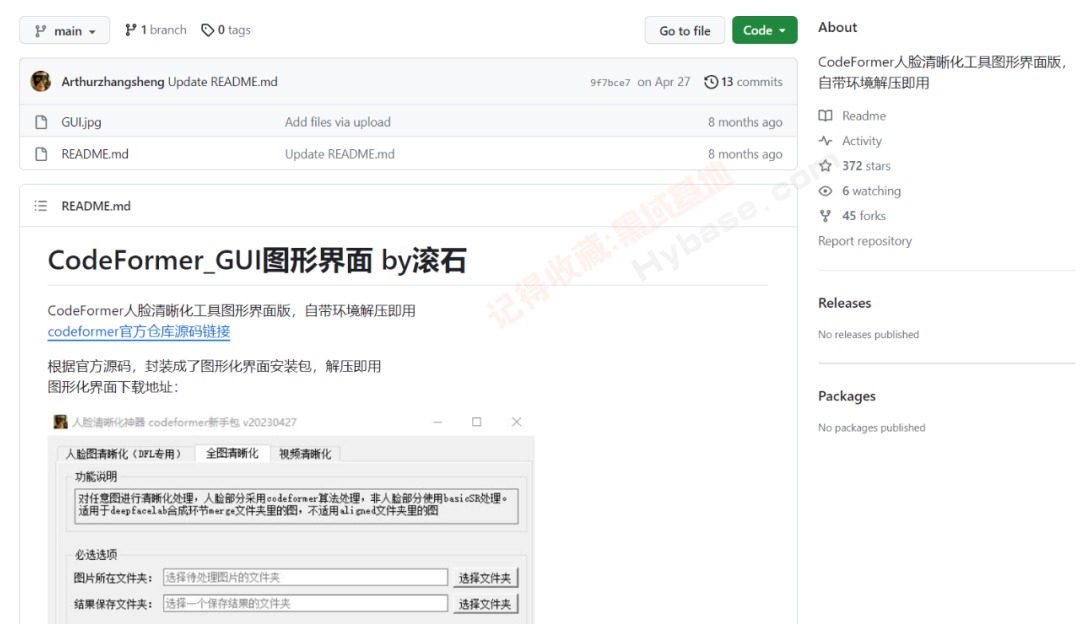Screen dimensions: 1084x626
Task: Open the README.md row's Update README.md commit
Action: 339,153
